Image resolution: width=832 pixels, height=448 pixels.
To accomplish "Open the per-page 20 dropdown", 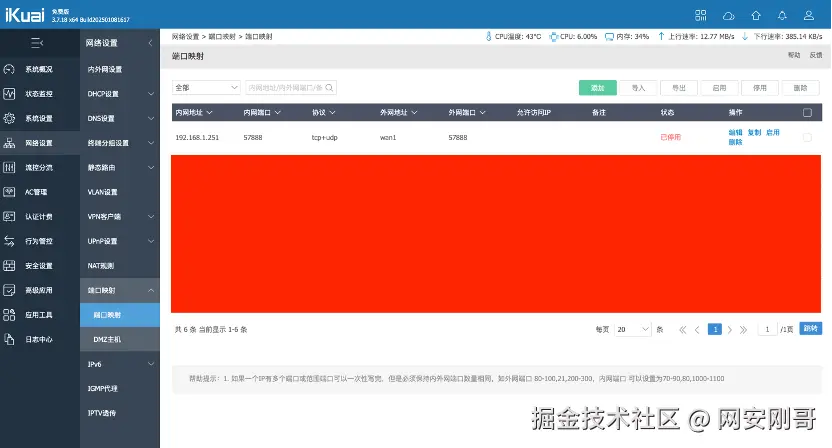I will click(632, 330).
